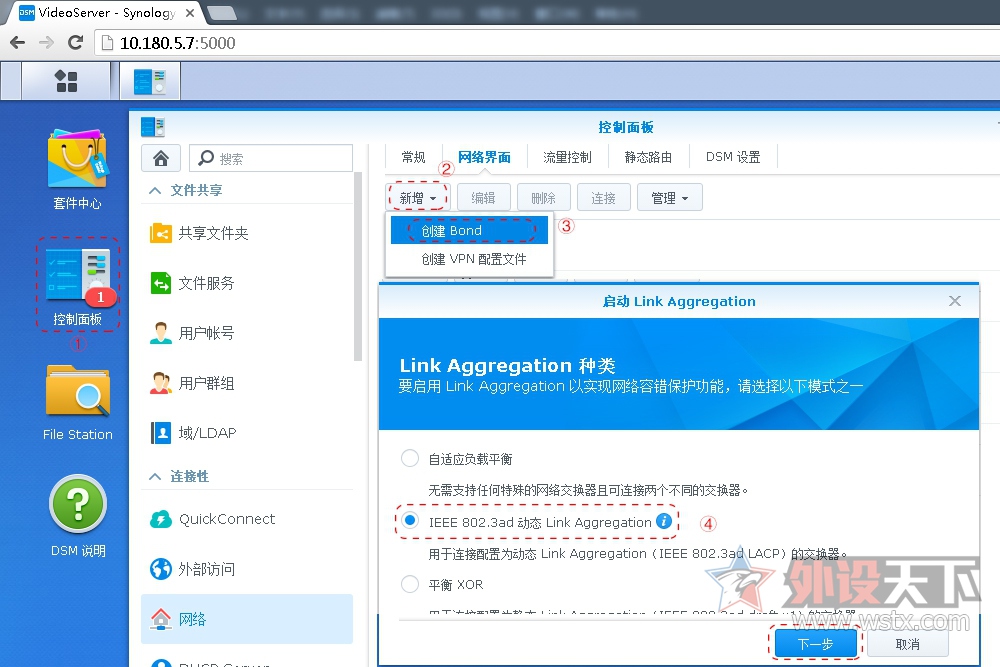Click the QuickConnect cloud icon
The height and width of the screenshot is (667, 1000).
(161, 519)
